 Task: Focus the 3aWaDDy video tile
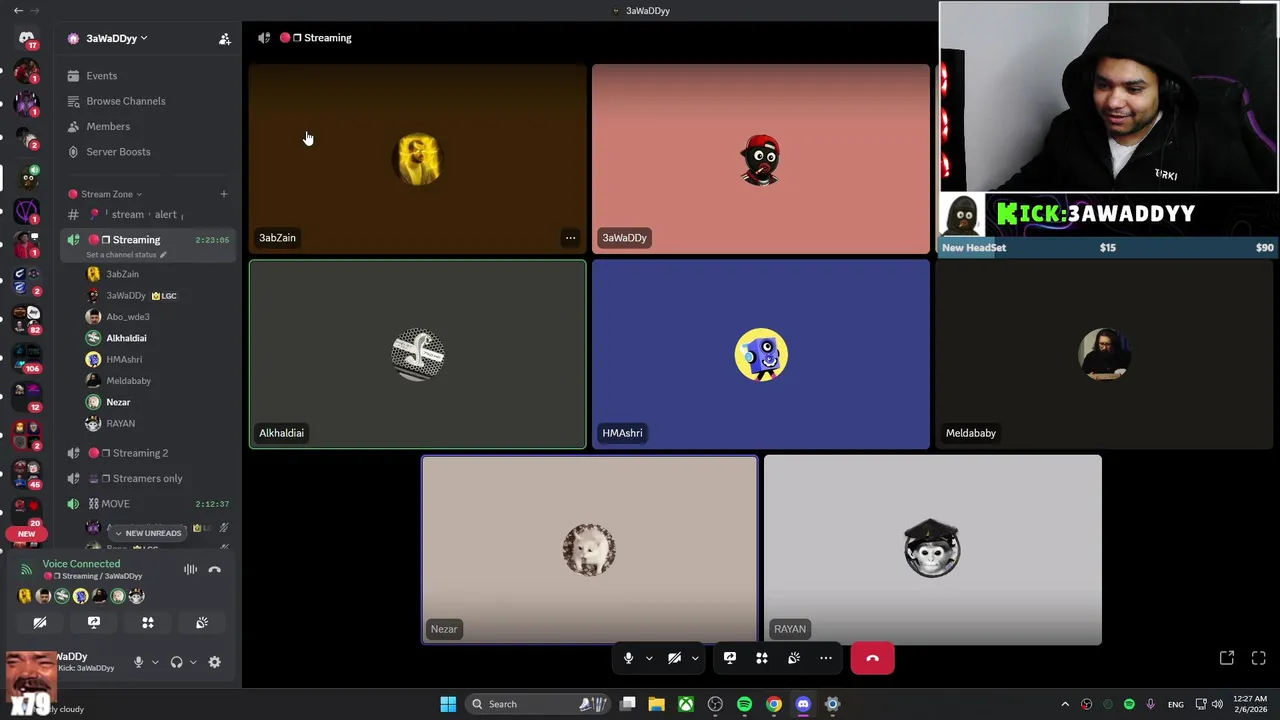(x=761, y=159)
